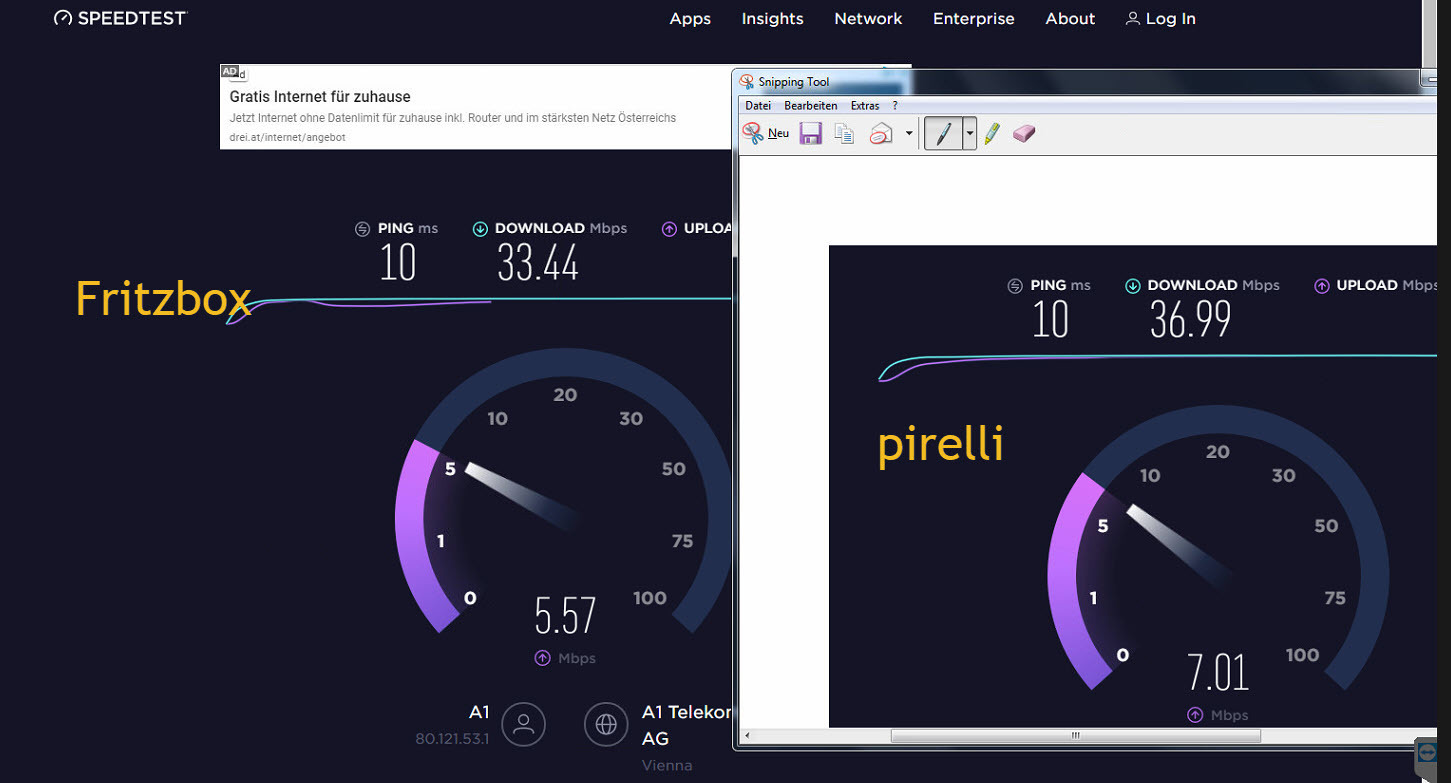The image size is (1451, 783).
Task: Open the Bearbeiten menu in Snipping Tool
Action: pyautogui.click(x=810, y=105)
